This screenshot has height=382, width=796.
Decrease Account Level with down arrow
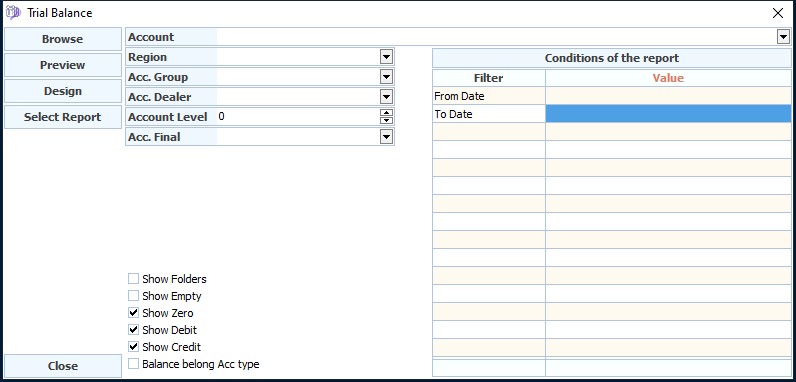[386, 120]
